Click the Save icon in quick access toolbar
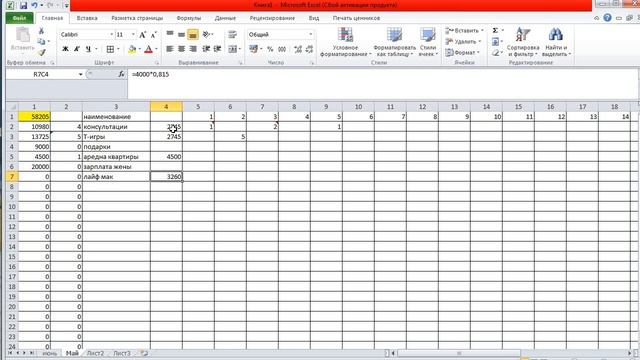The width and height of the screenshot is (640, 360). 23,5
